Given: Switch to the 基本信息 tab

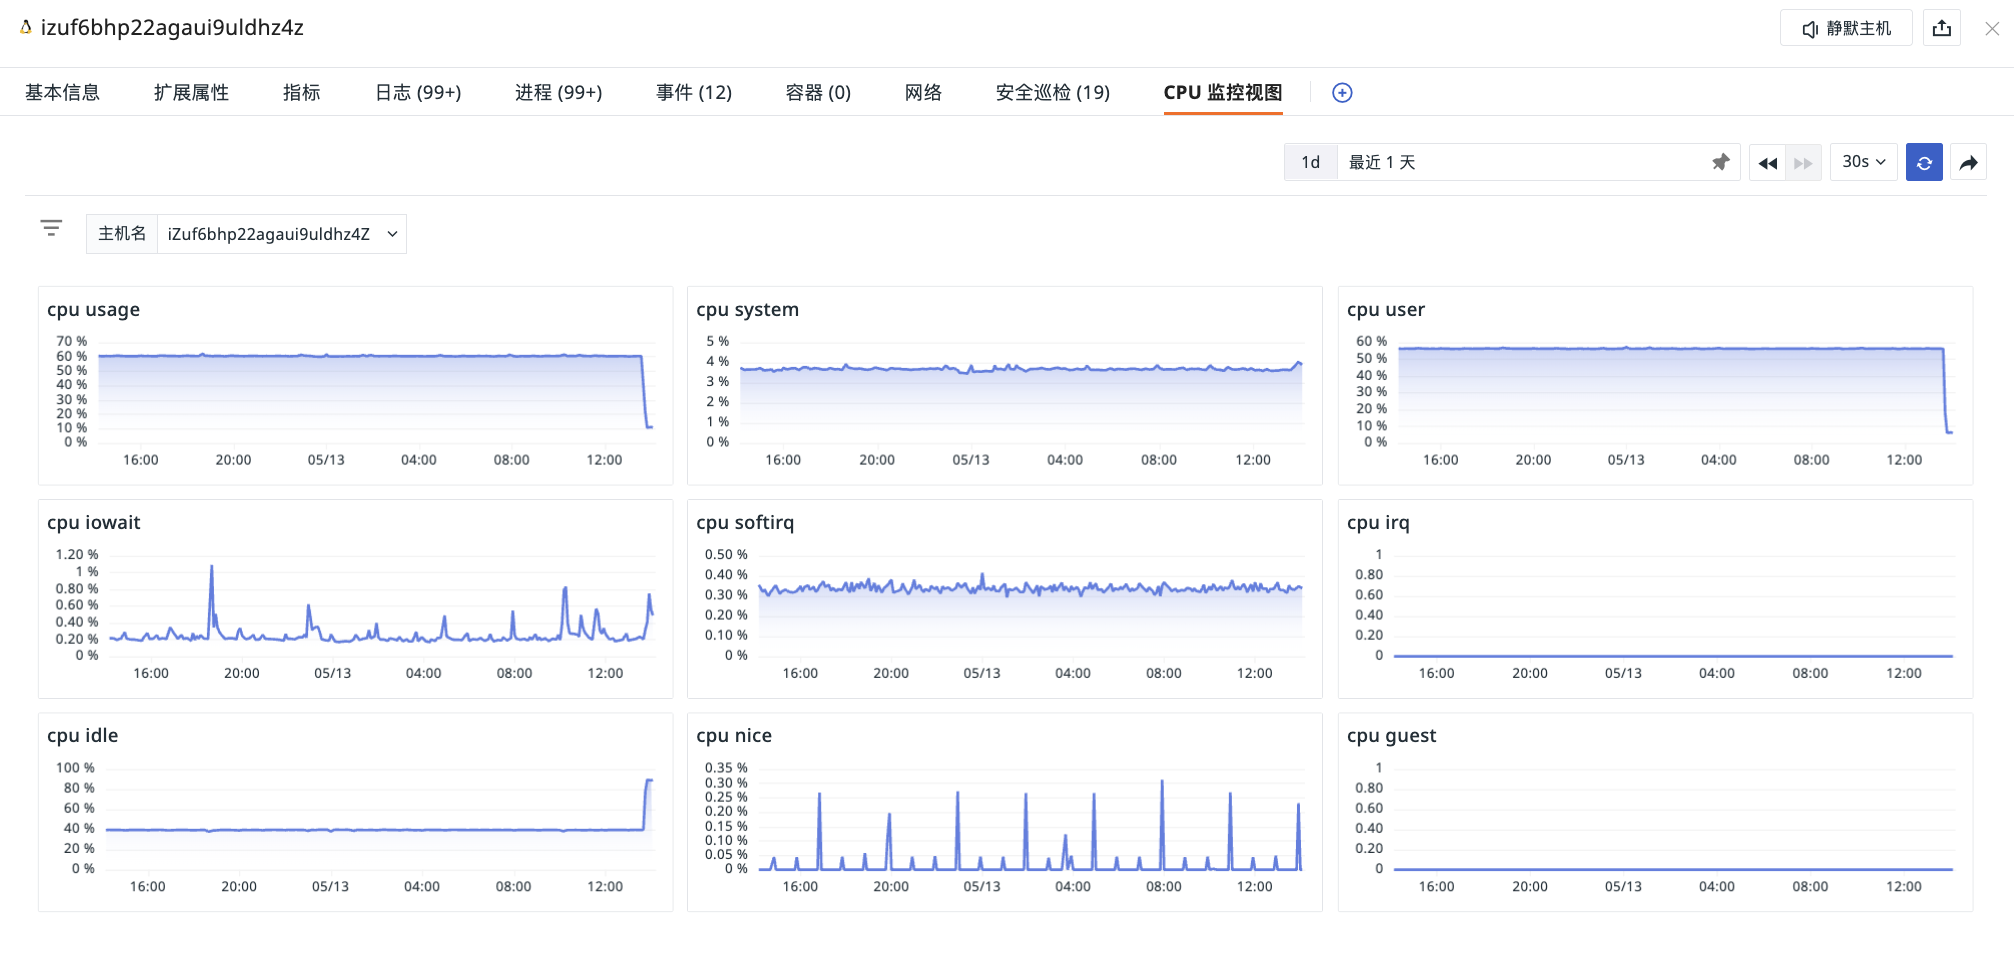Looking at the screenshot, I should click(62, 93).
